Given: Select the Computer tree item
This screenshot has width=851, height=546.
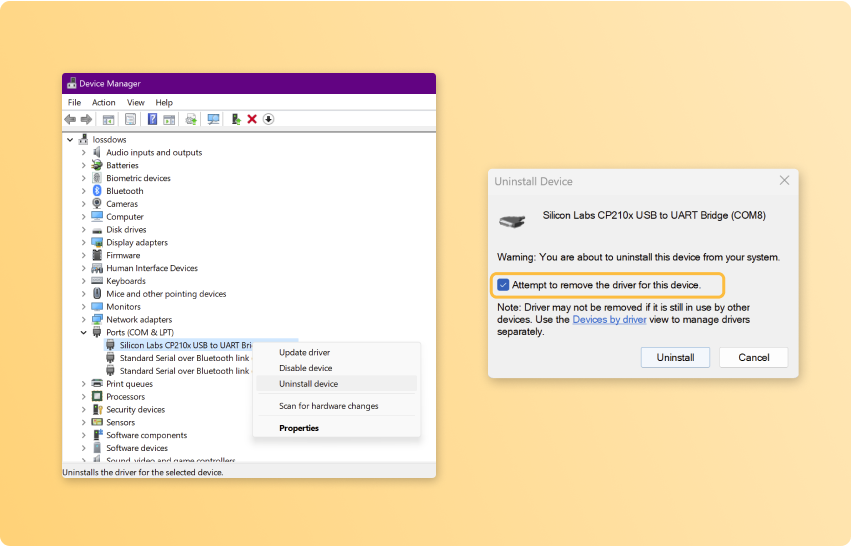Looking at the screenshot, I should pyautogui.click(x=125, y=217).
